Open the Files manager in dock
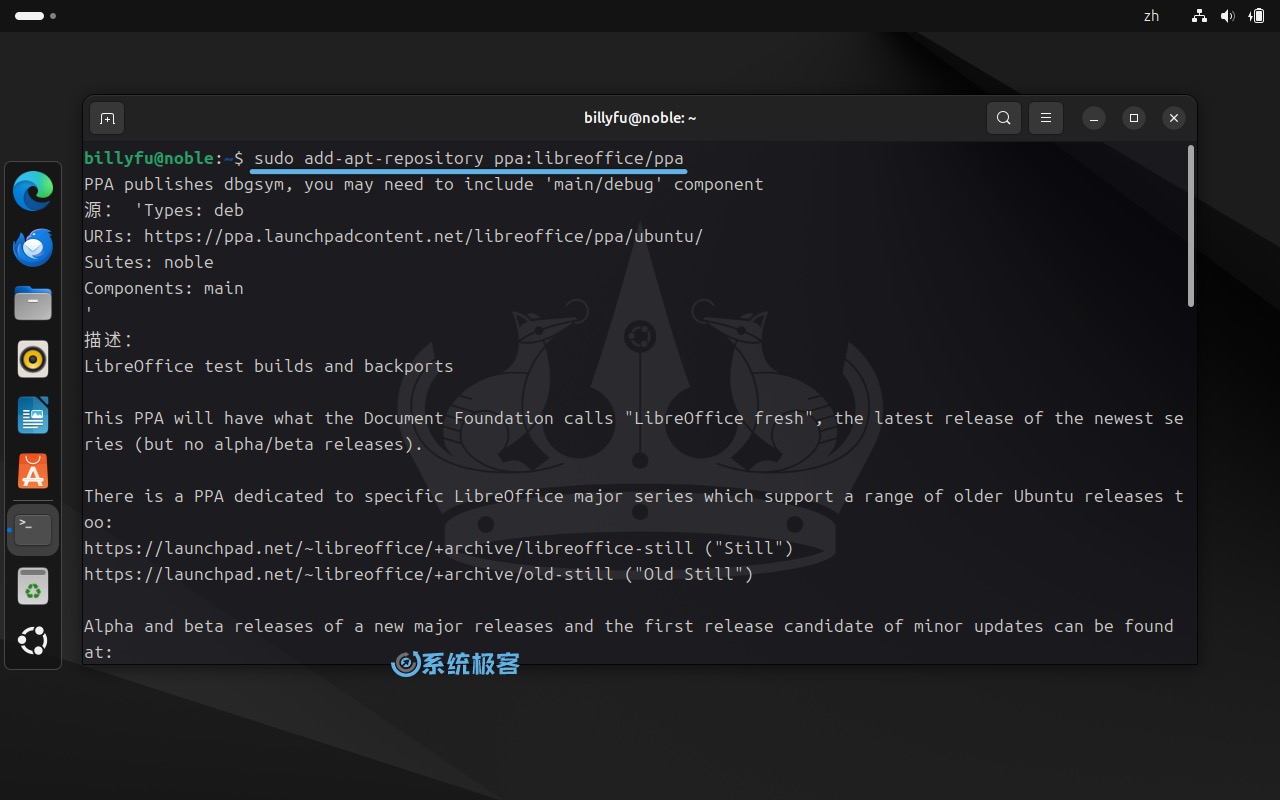 point(33,303)
